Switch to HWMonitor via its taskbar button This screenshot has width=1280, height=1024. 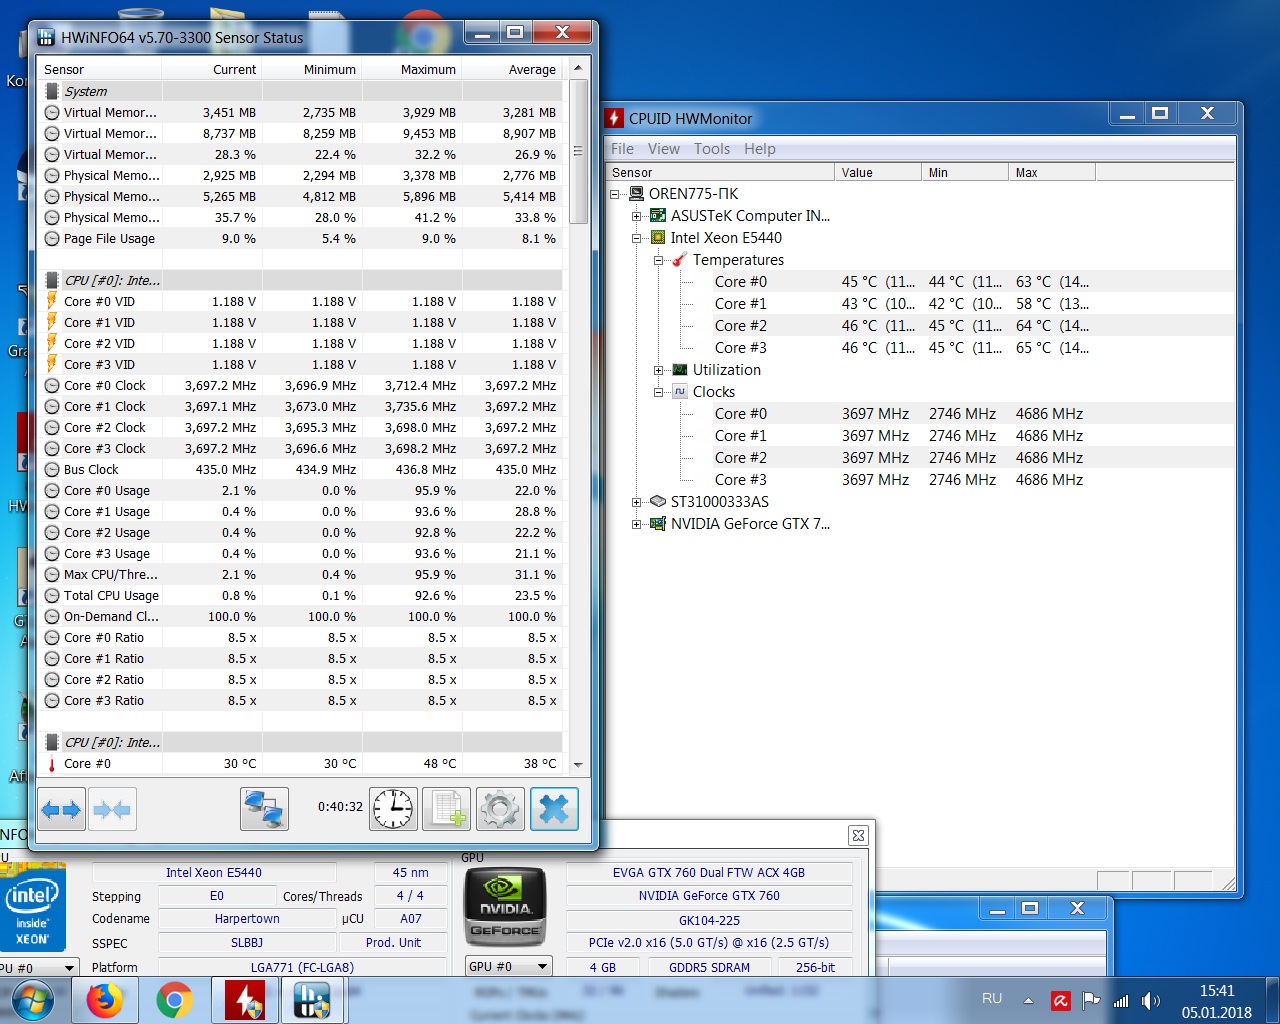click(x=244, y=1000)
